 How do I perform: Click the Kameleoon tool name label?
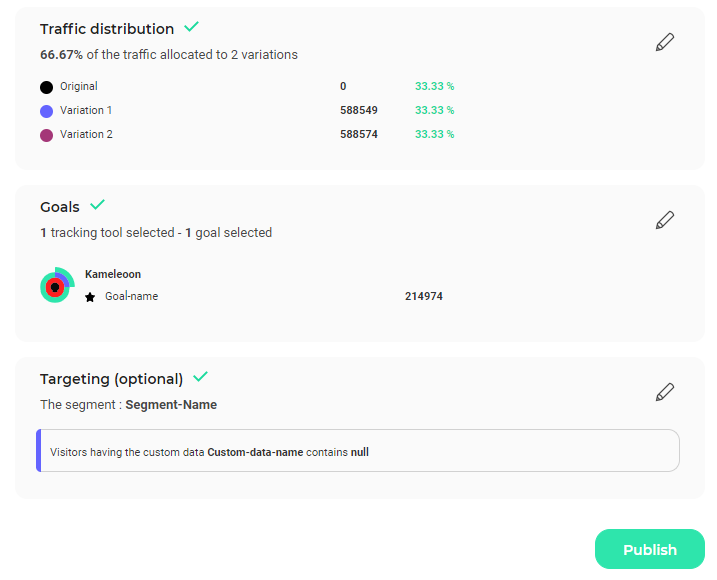pyautogui.click(x=113, y=274)
